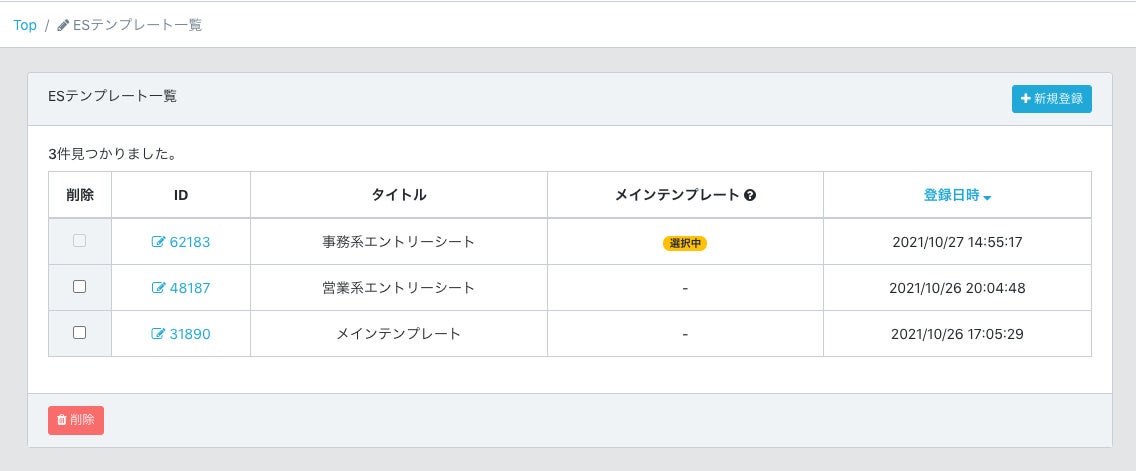Sort by the 登録日時 column header
The height and width of the screenshot is (471, 1136).
pyautogui.click(x=951, y=196)
